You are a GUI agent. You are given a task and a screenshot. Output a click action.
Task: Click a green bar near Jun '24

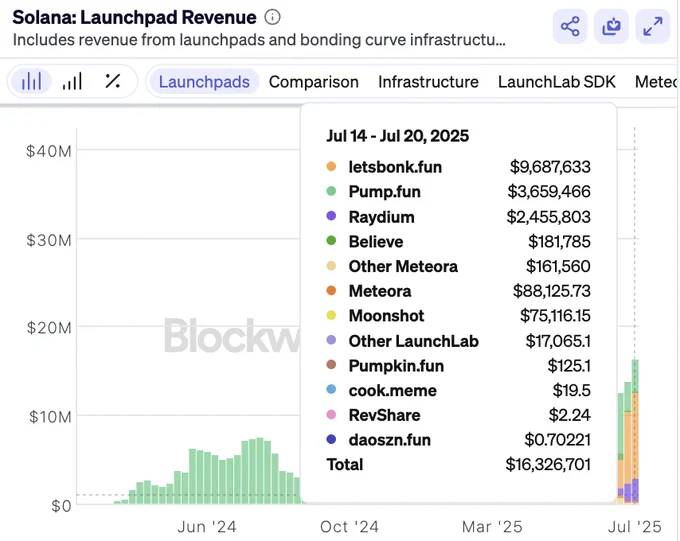(x=208, y=479)
